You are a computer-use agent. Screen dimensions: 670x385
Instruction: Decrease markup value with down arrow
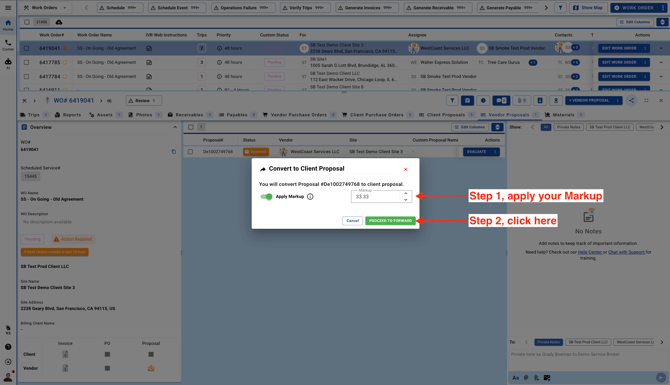pyautogui.click(x=406, y=200)
